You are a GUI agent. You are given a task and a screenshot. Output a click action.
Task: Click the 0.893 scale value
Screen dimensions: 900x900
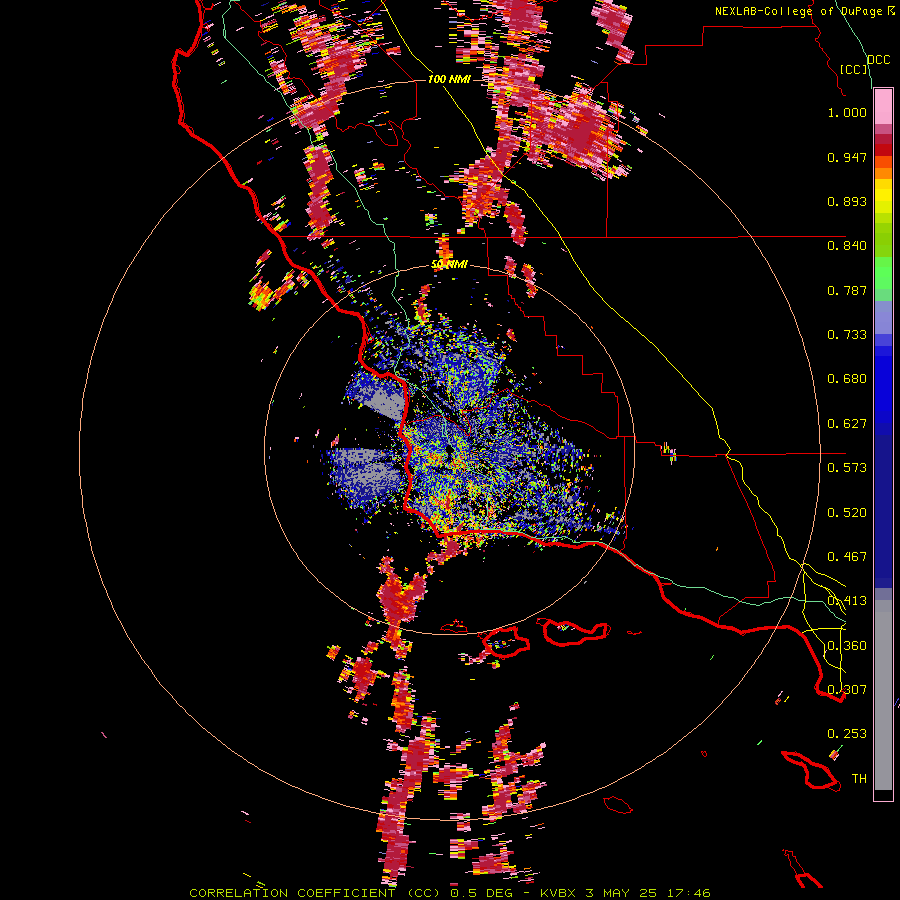(x=847, y=201)
